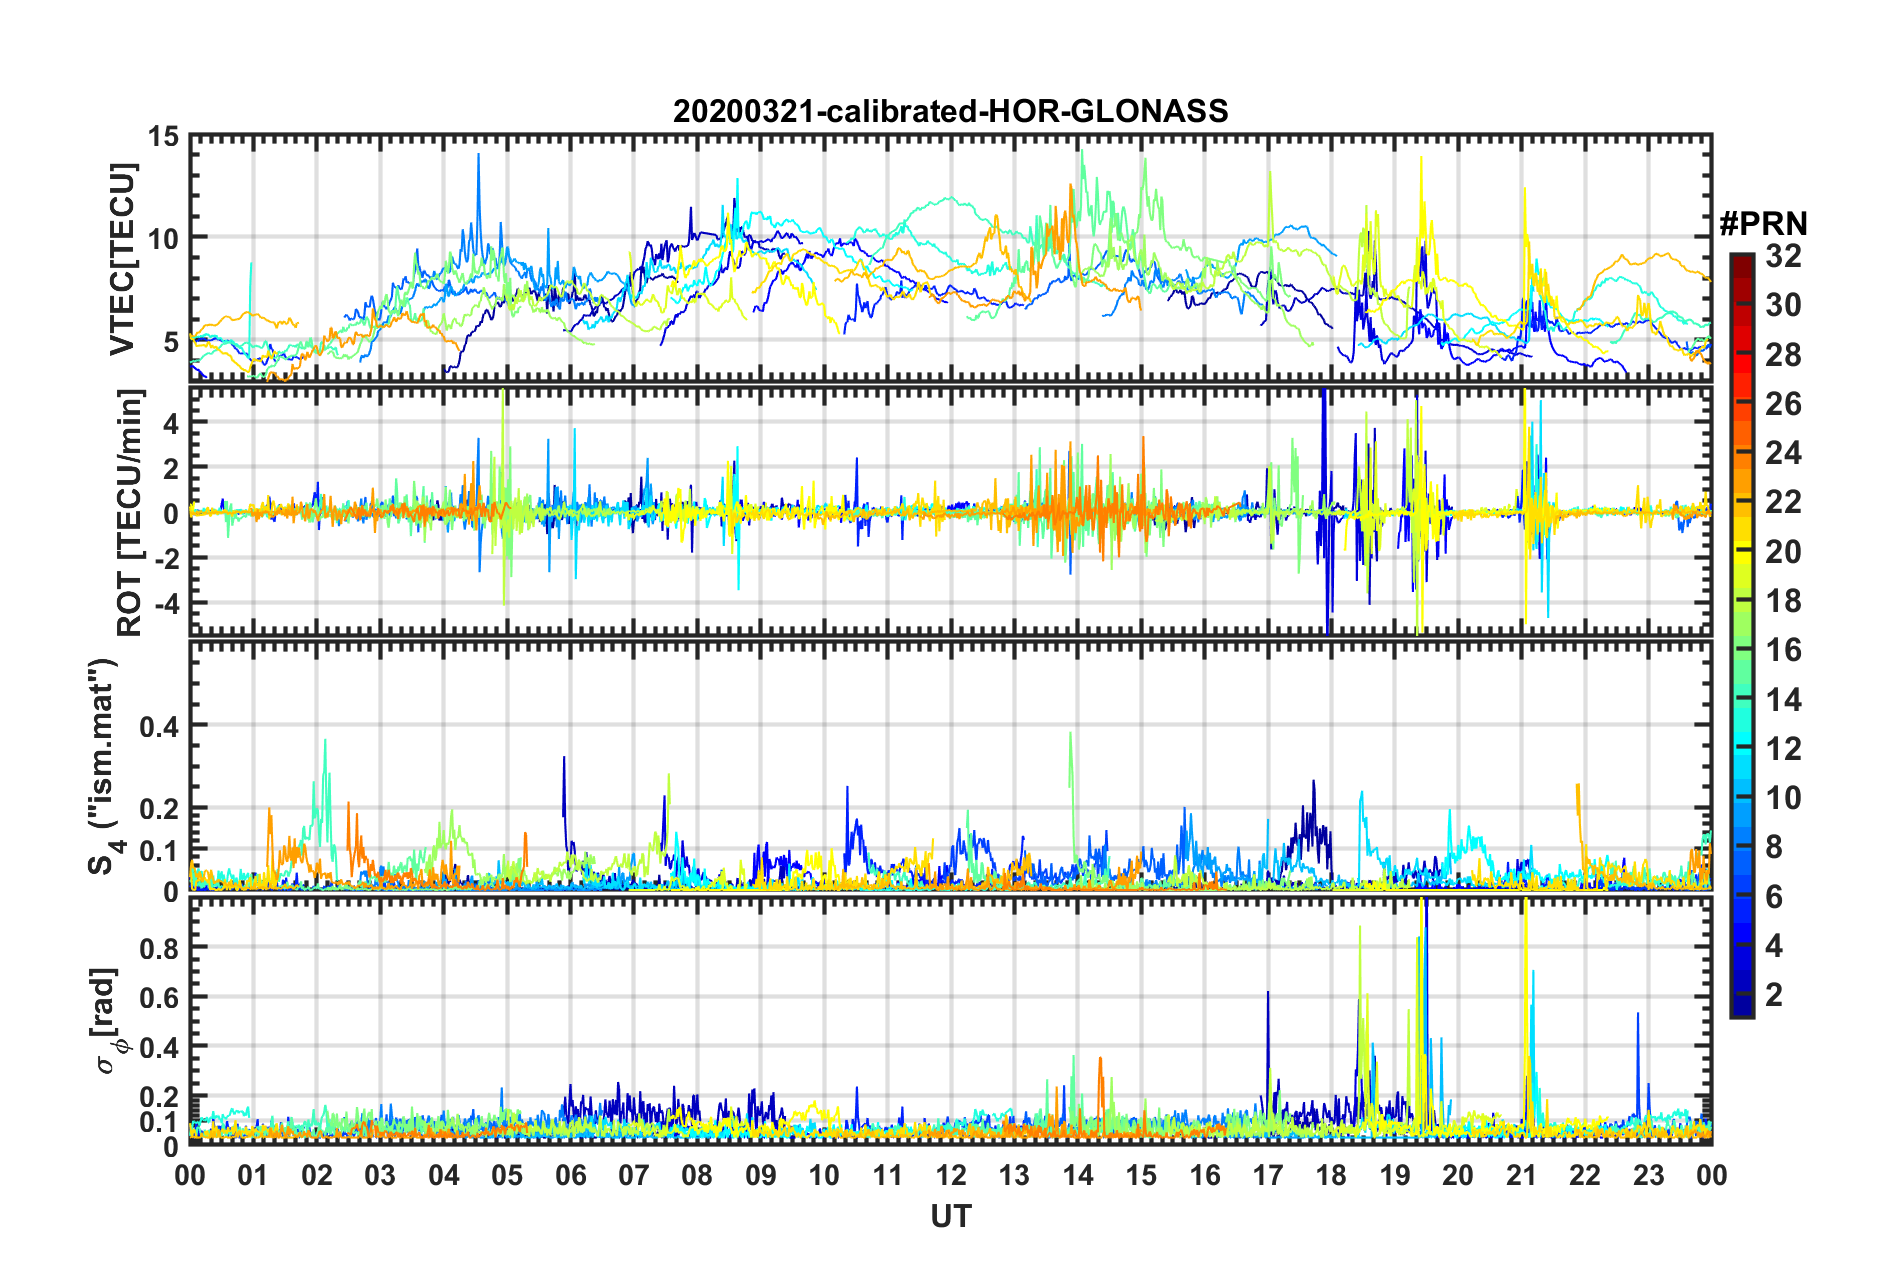This screenshot has height=1272, width=1902.
Task: Click UT axis tick label 06
Action: (x=570, y=1175)
